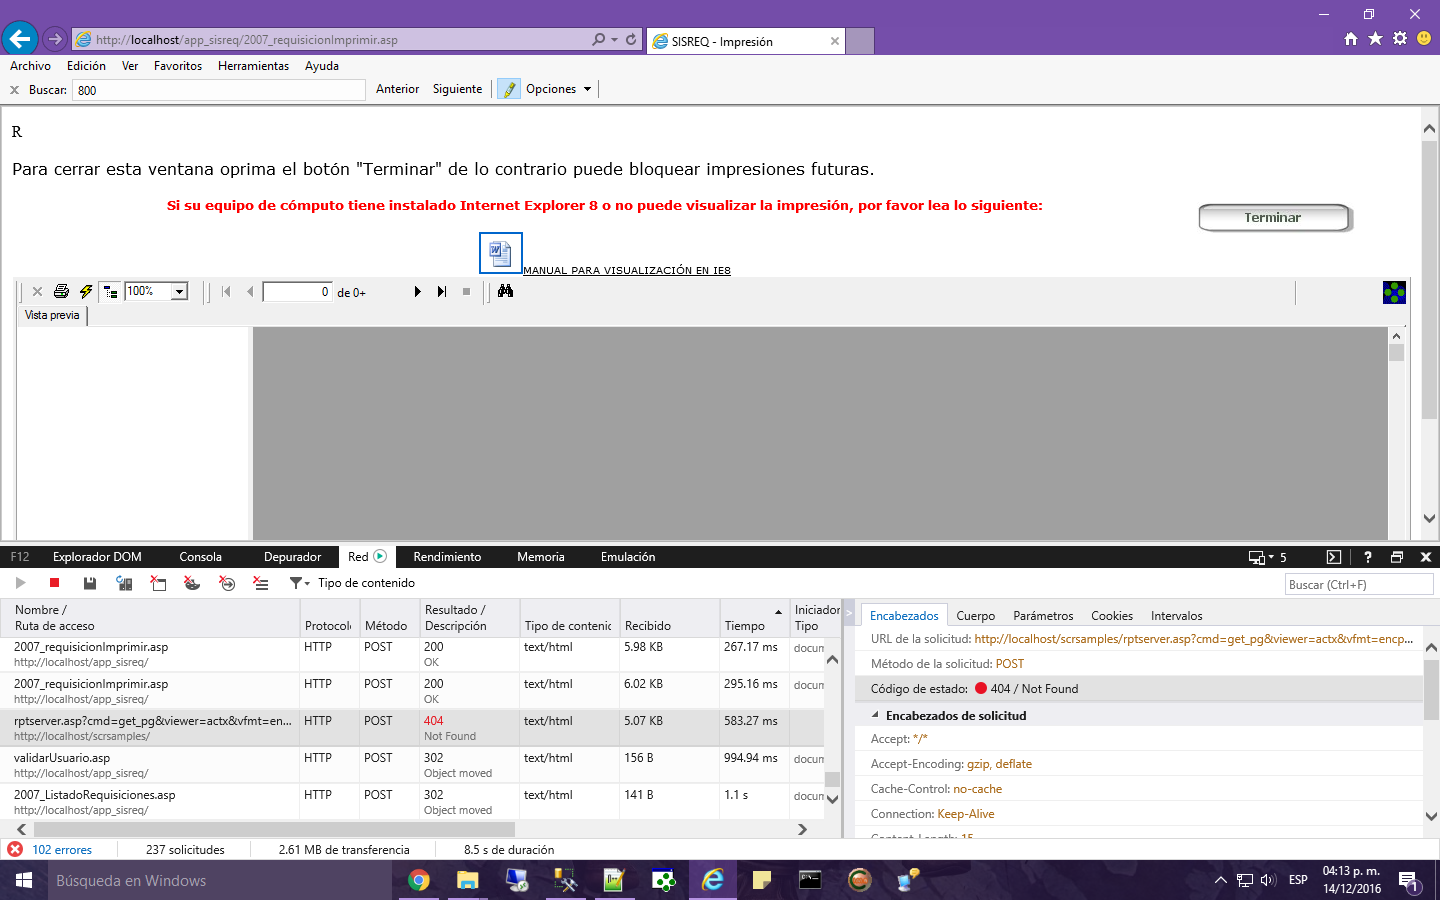Viewport: 1440px width, 900px height.
Task: Sort by the Tiempo column header
Action: click(753, 618)
